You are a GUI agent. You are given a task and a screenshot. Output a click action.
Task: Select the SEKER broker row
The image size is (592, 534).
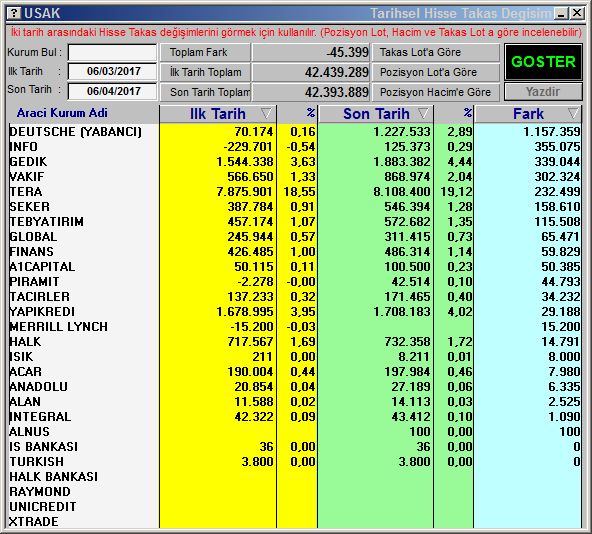coord(294,207)
